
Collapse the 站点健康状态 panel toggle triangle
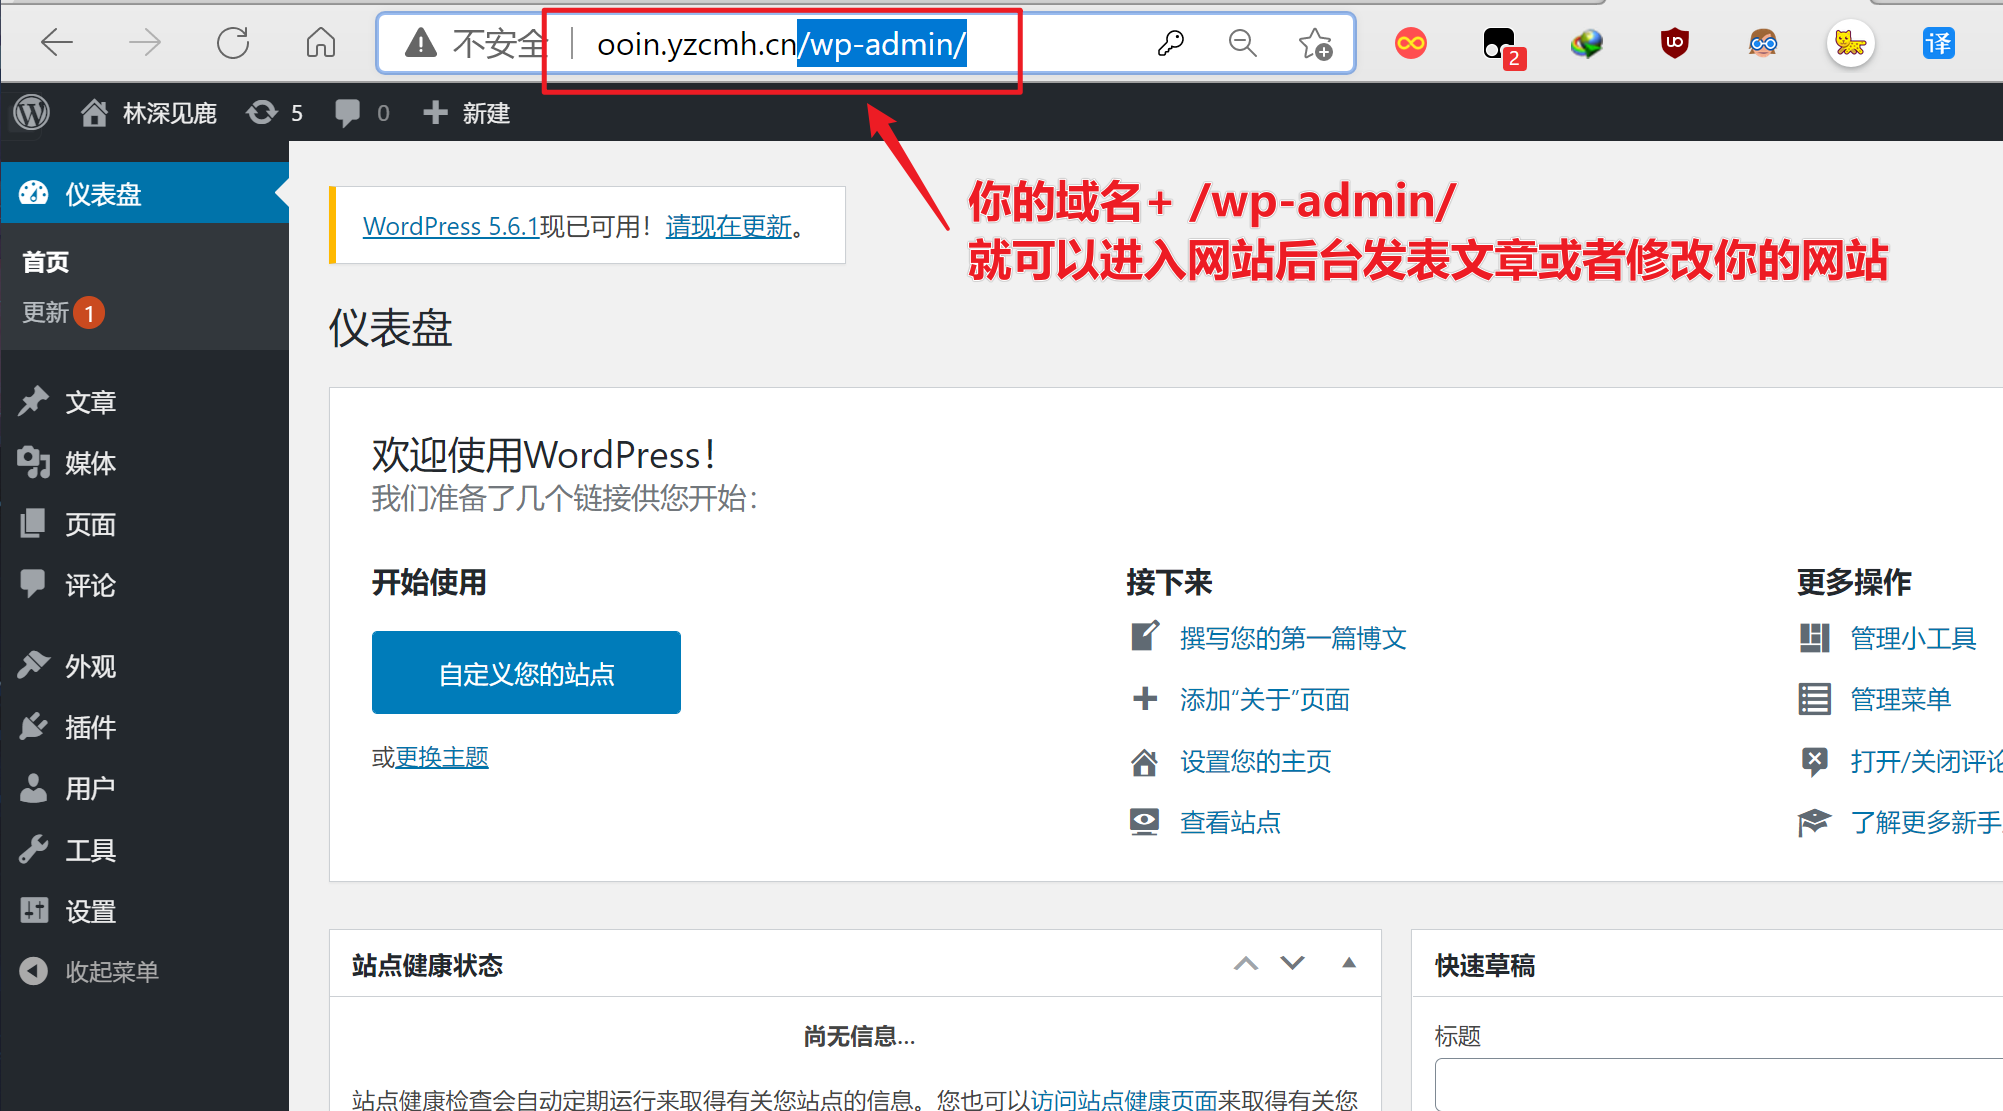pyautogui.click(x=1349, y=963)
